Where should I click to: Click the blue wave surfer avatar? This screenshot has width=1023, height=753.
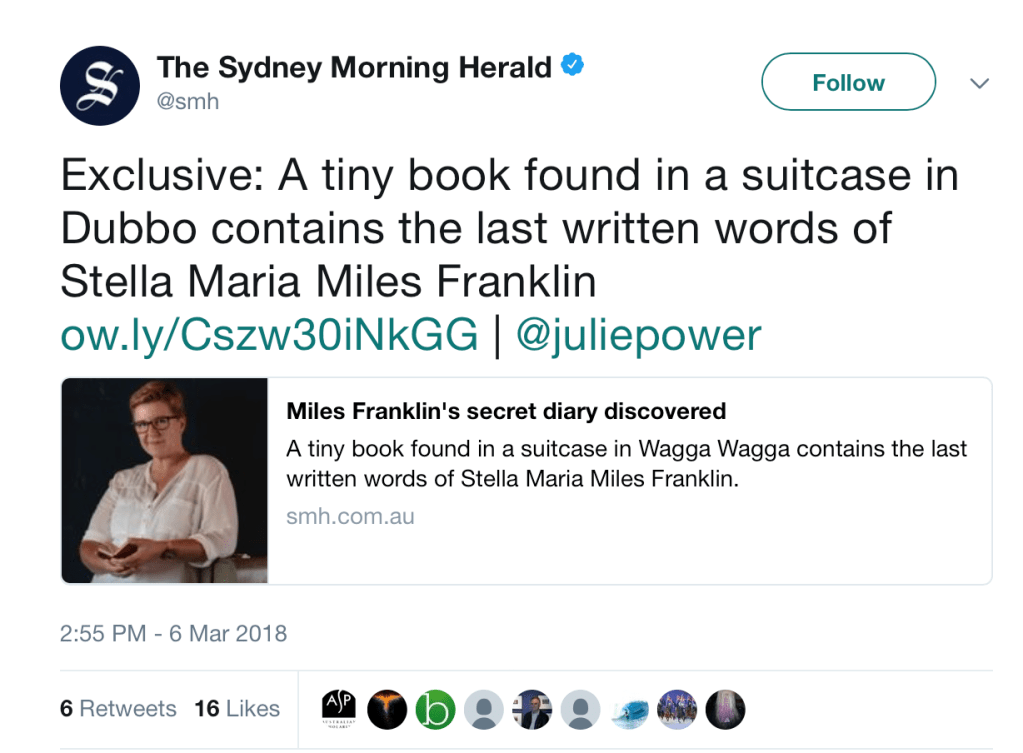(629, 709)
